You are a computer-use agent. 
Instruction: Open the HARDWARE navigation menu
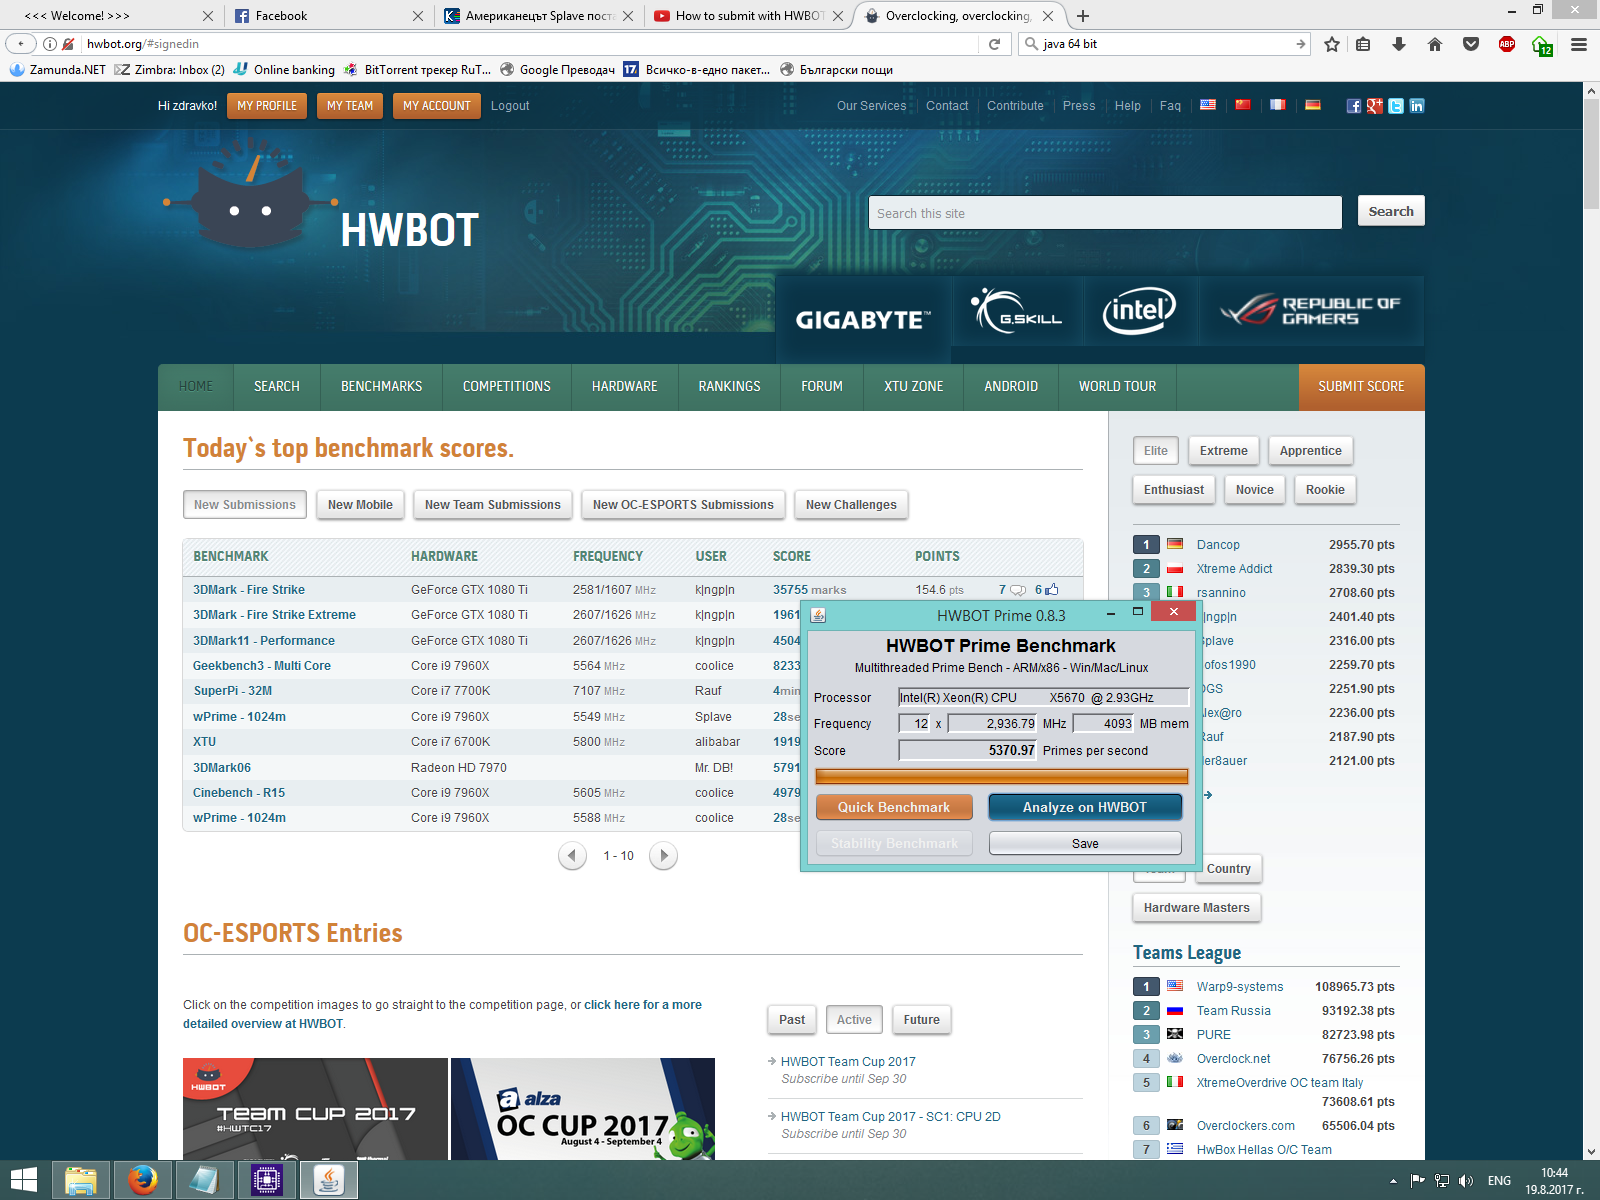click(x=625, y=387)
